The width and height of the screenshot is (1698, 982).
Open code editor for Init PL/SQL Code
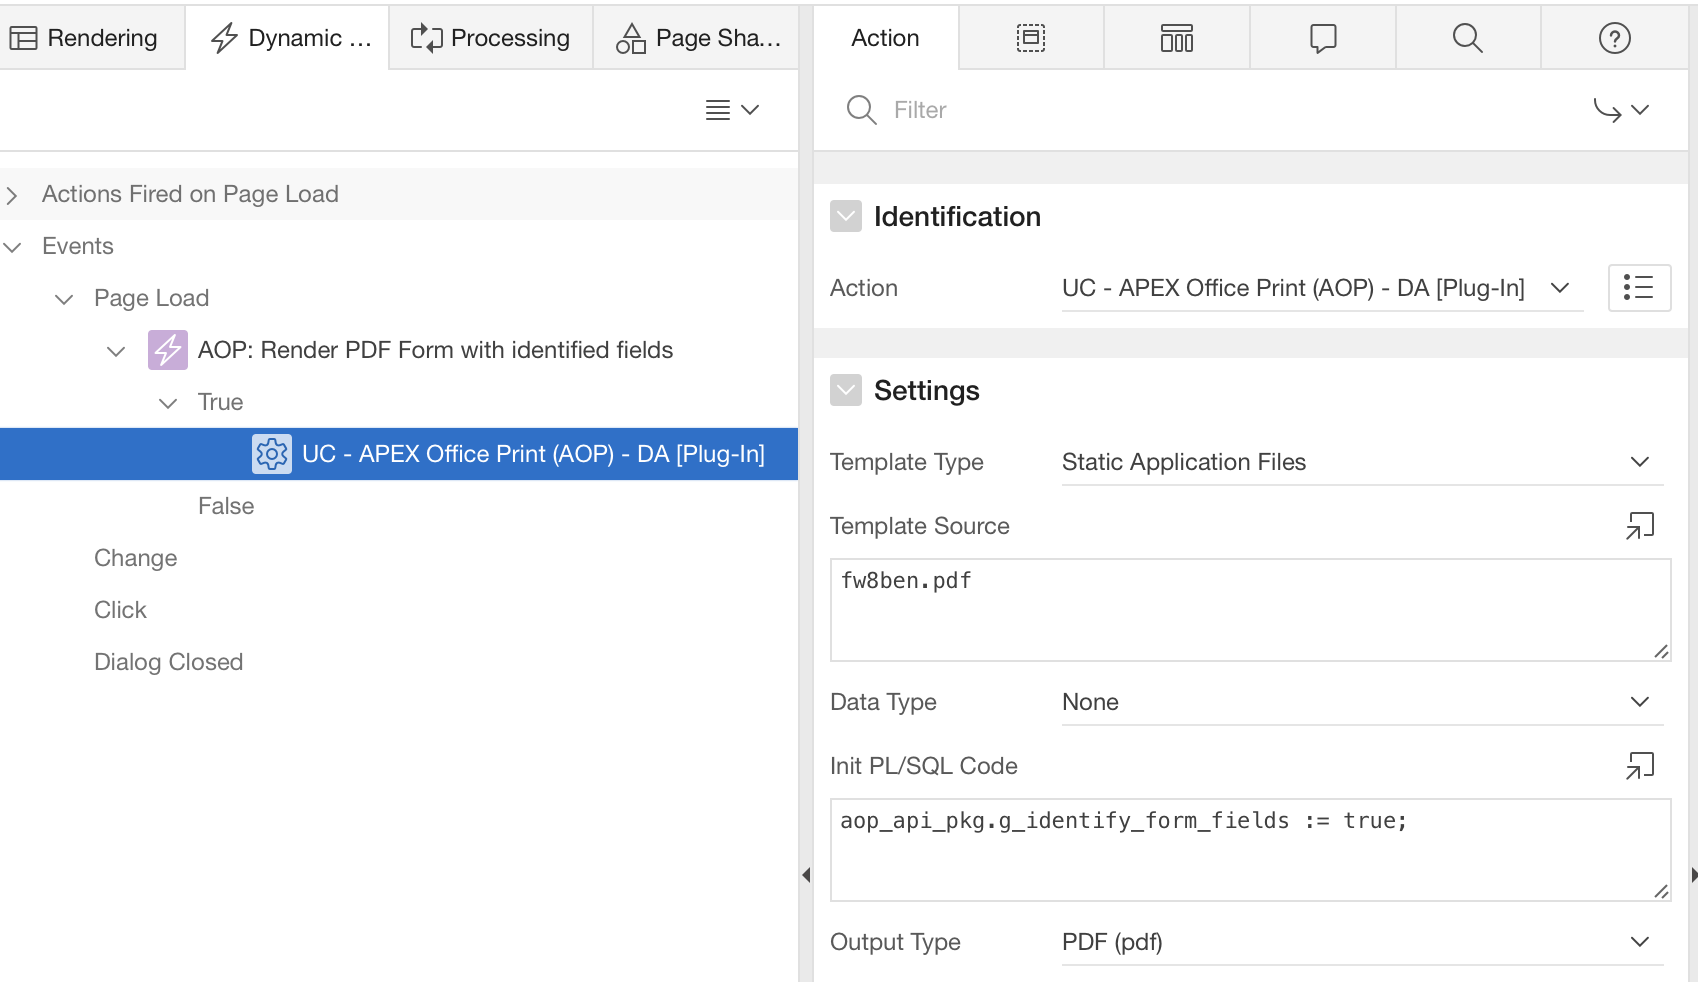click(x=1640, y=765)
